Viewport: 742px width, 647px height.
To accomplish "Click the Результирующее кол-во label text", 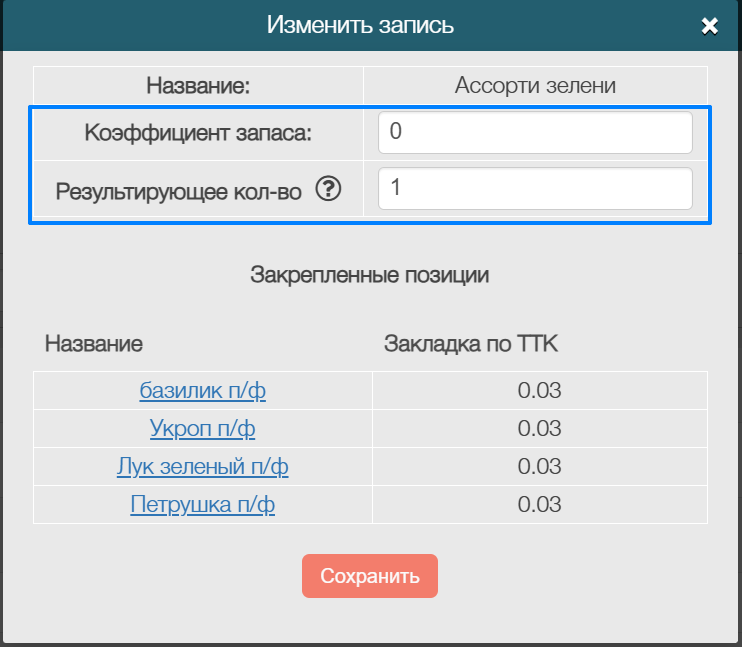I will point(178,190).
